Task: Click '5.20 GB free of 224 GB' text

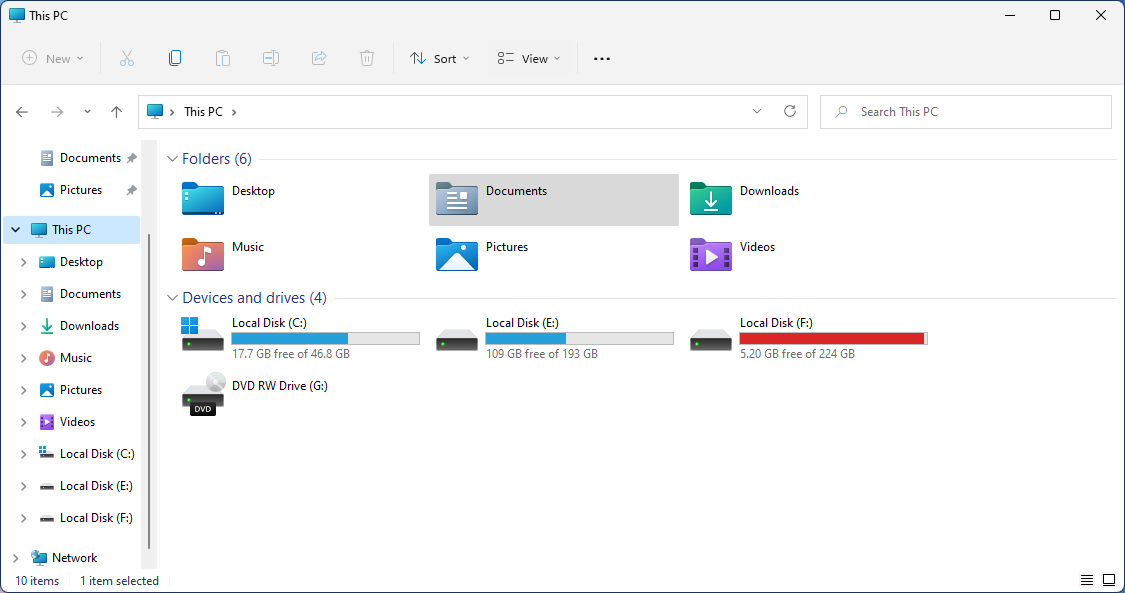Action: [797, 354]
